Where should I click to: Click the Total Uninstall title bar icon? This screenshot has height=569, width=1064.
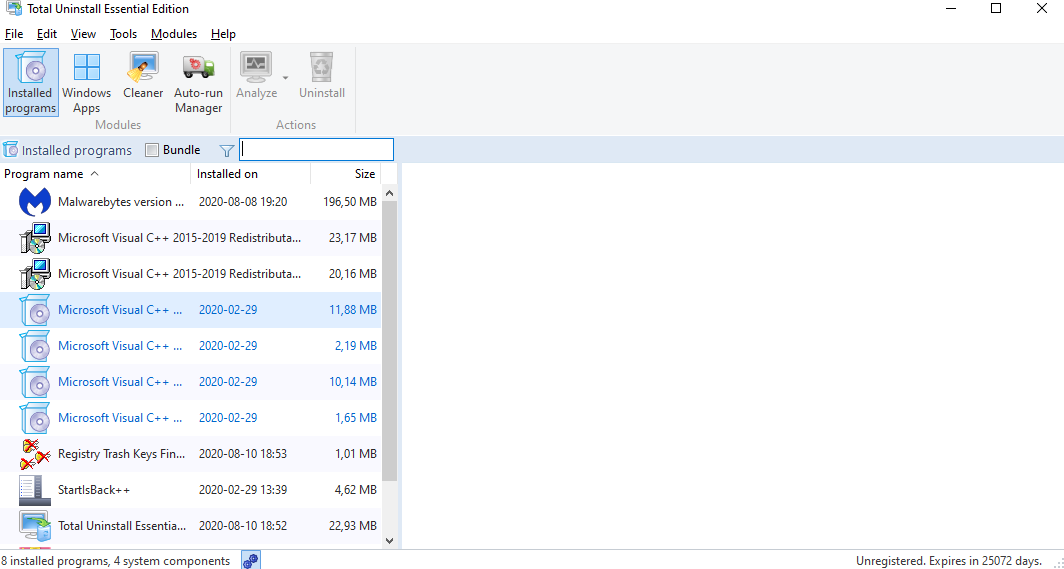pyautogui.click(x=14, y=9)
